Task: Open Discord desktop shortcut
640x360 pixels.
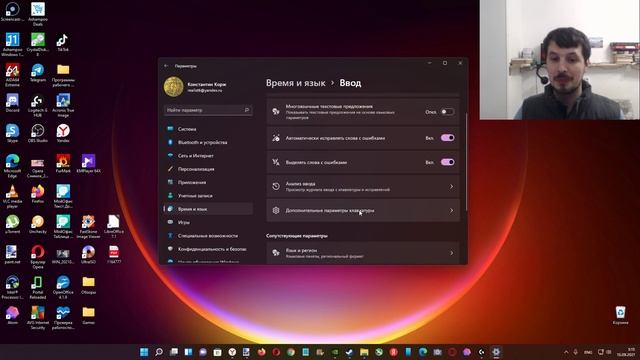Action: tap(12, 103)
